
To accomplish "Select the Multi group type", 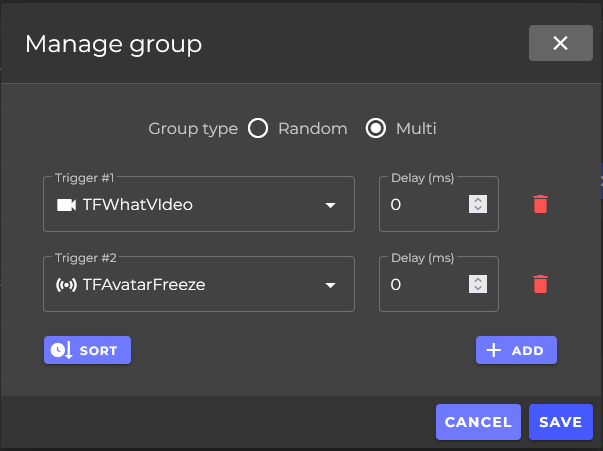I will [376, 128].
